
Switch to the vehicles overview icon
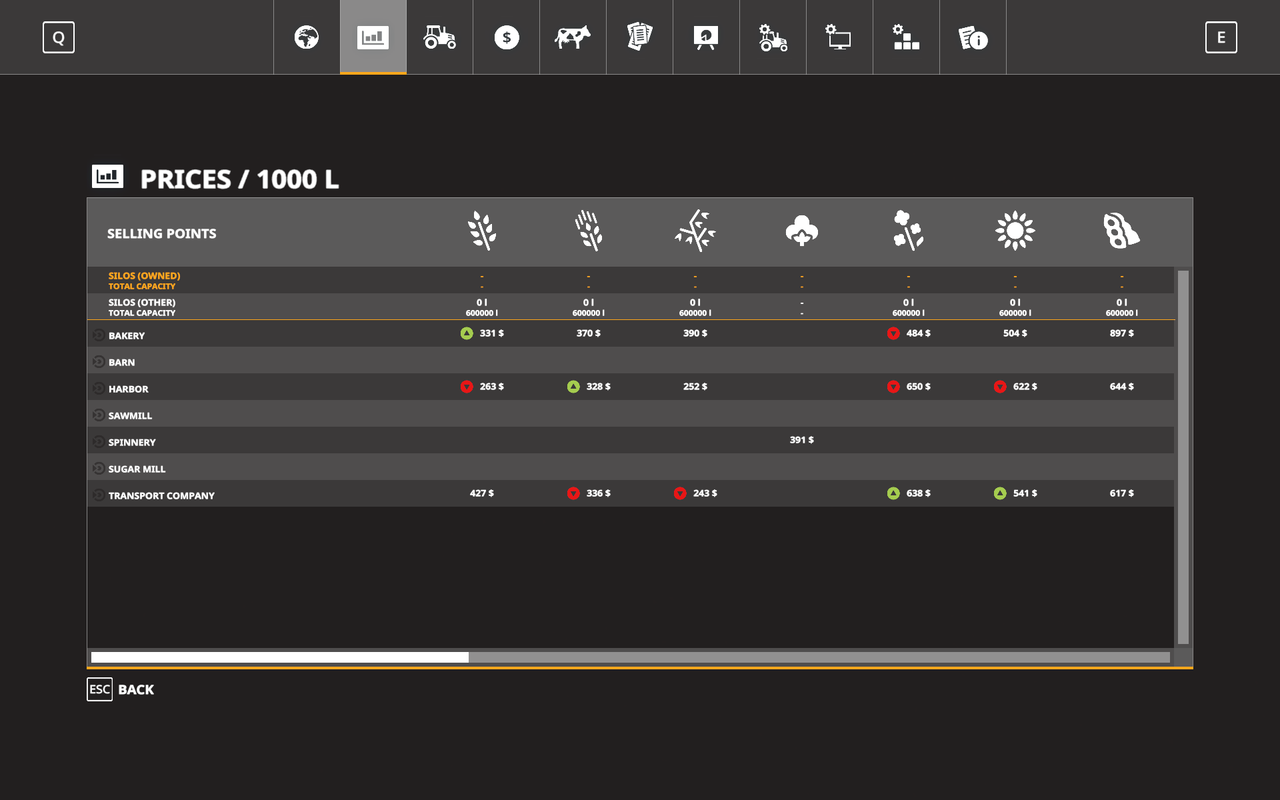coord(439,37)
